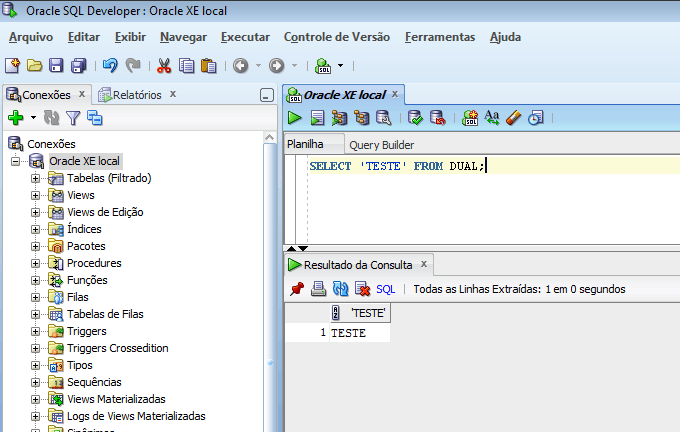This screenshot has width=680, height=432.
Task: Click SQL Tuning Advisor icon
Action: click(x=383, y=118)
